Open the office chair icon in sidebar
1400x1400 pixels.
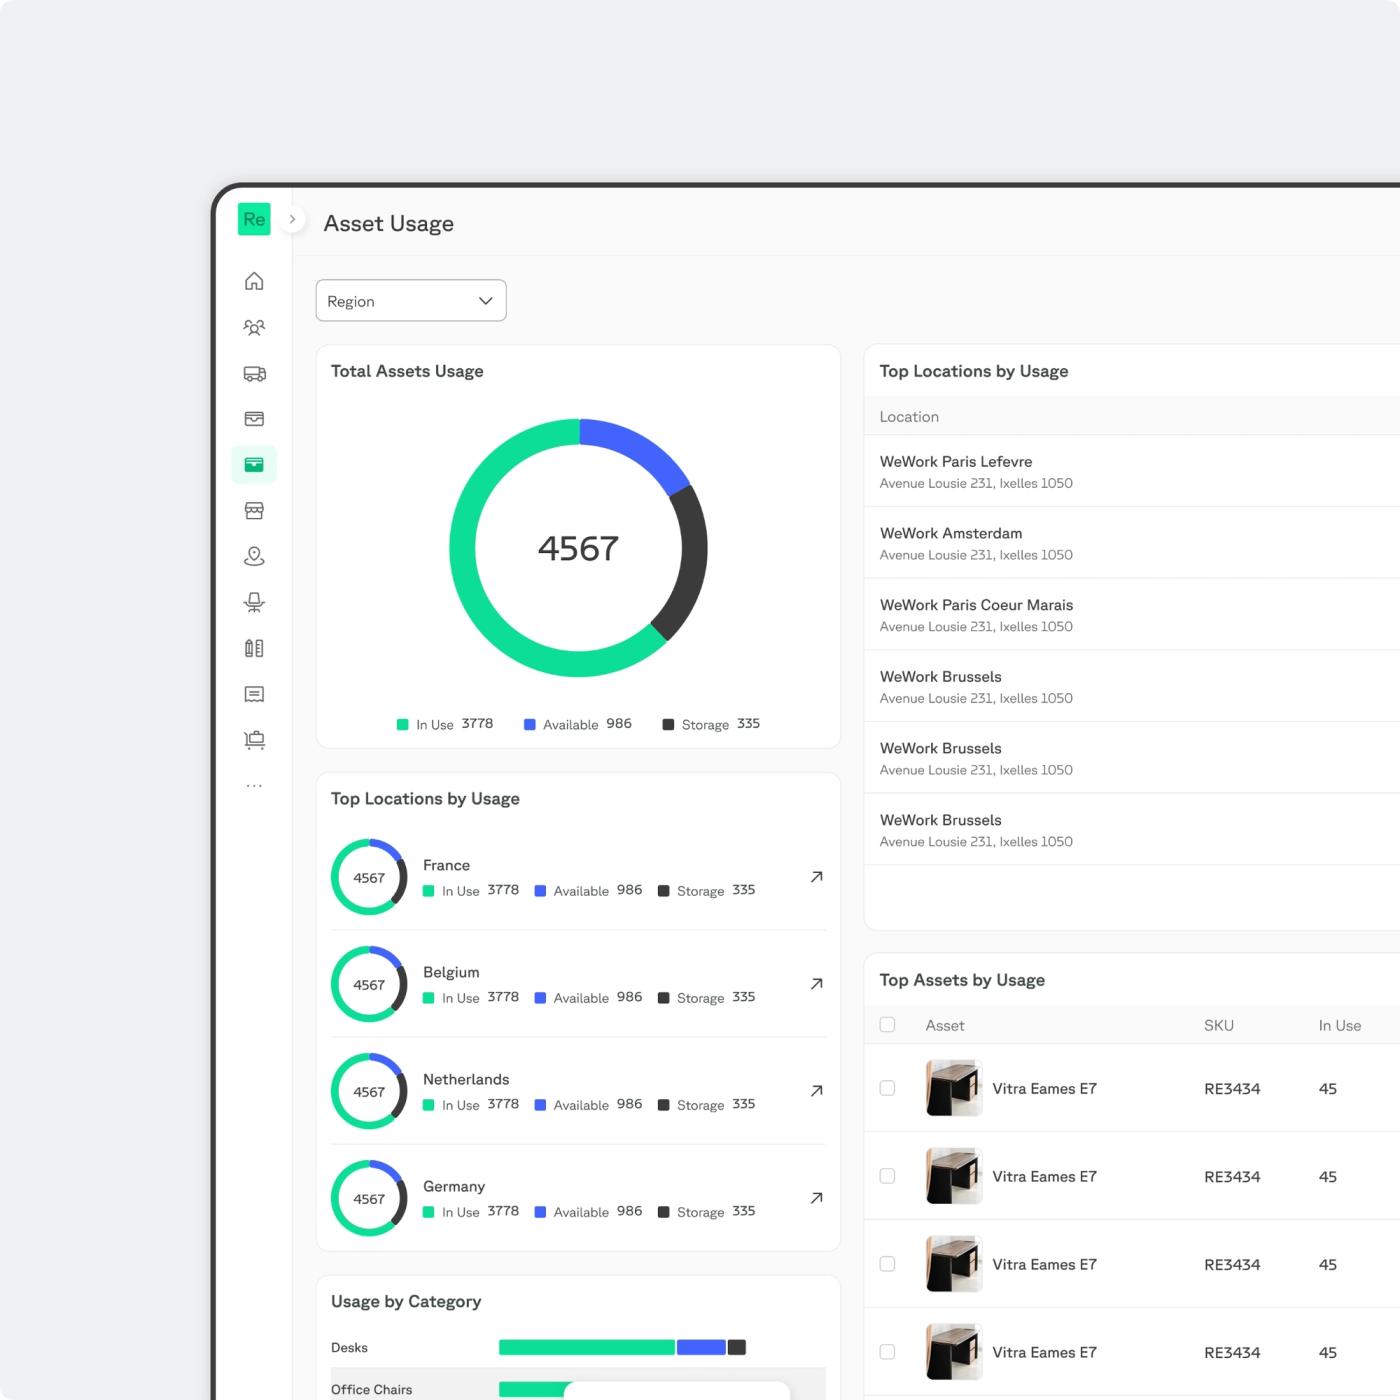pos(254,602)
